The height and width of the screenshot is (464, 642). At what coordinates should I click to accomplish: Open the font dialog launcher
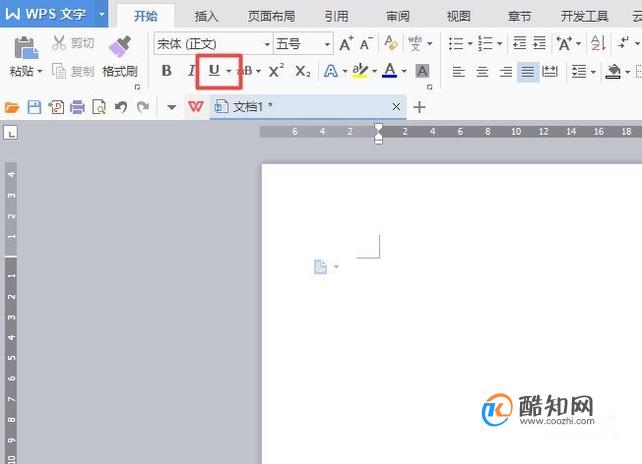[430, 87]
